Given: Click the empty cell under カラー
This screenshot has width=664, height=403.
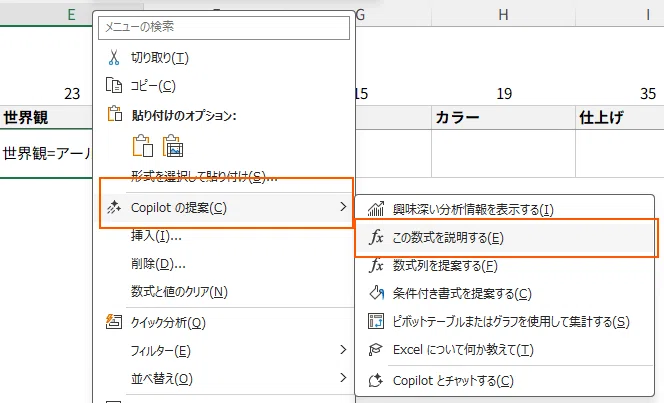Looking at the screenshot, I should [x=504, y=153].
